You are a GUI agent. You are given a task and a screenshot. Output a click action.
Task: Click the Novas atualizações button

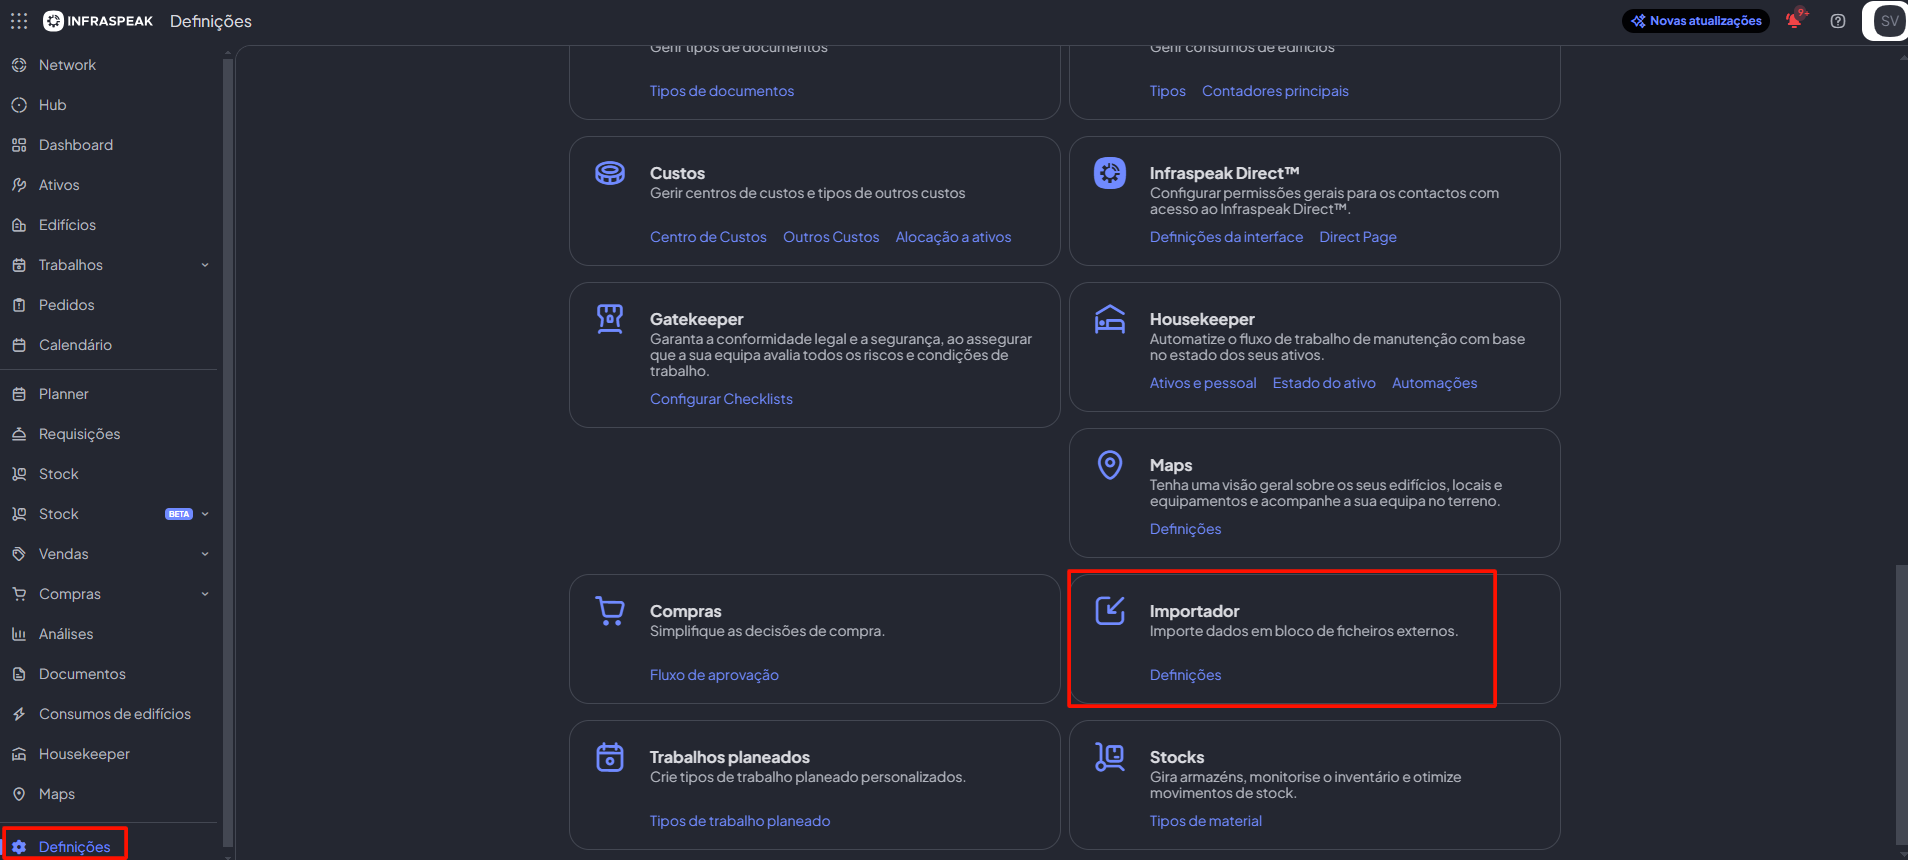pyautogui.click(x=1696, y=21)
